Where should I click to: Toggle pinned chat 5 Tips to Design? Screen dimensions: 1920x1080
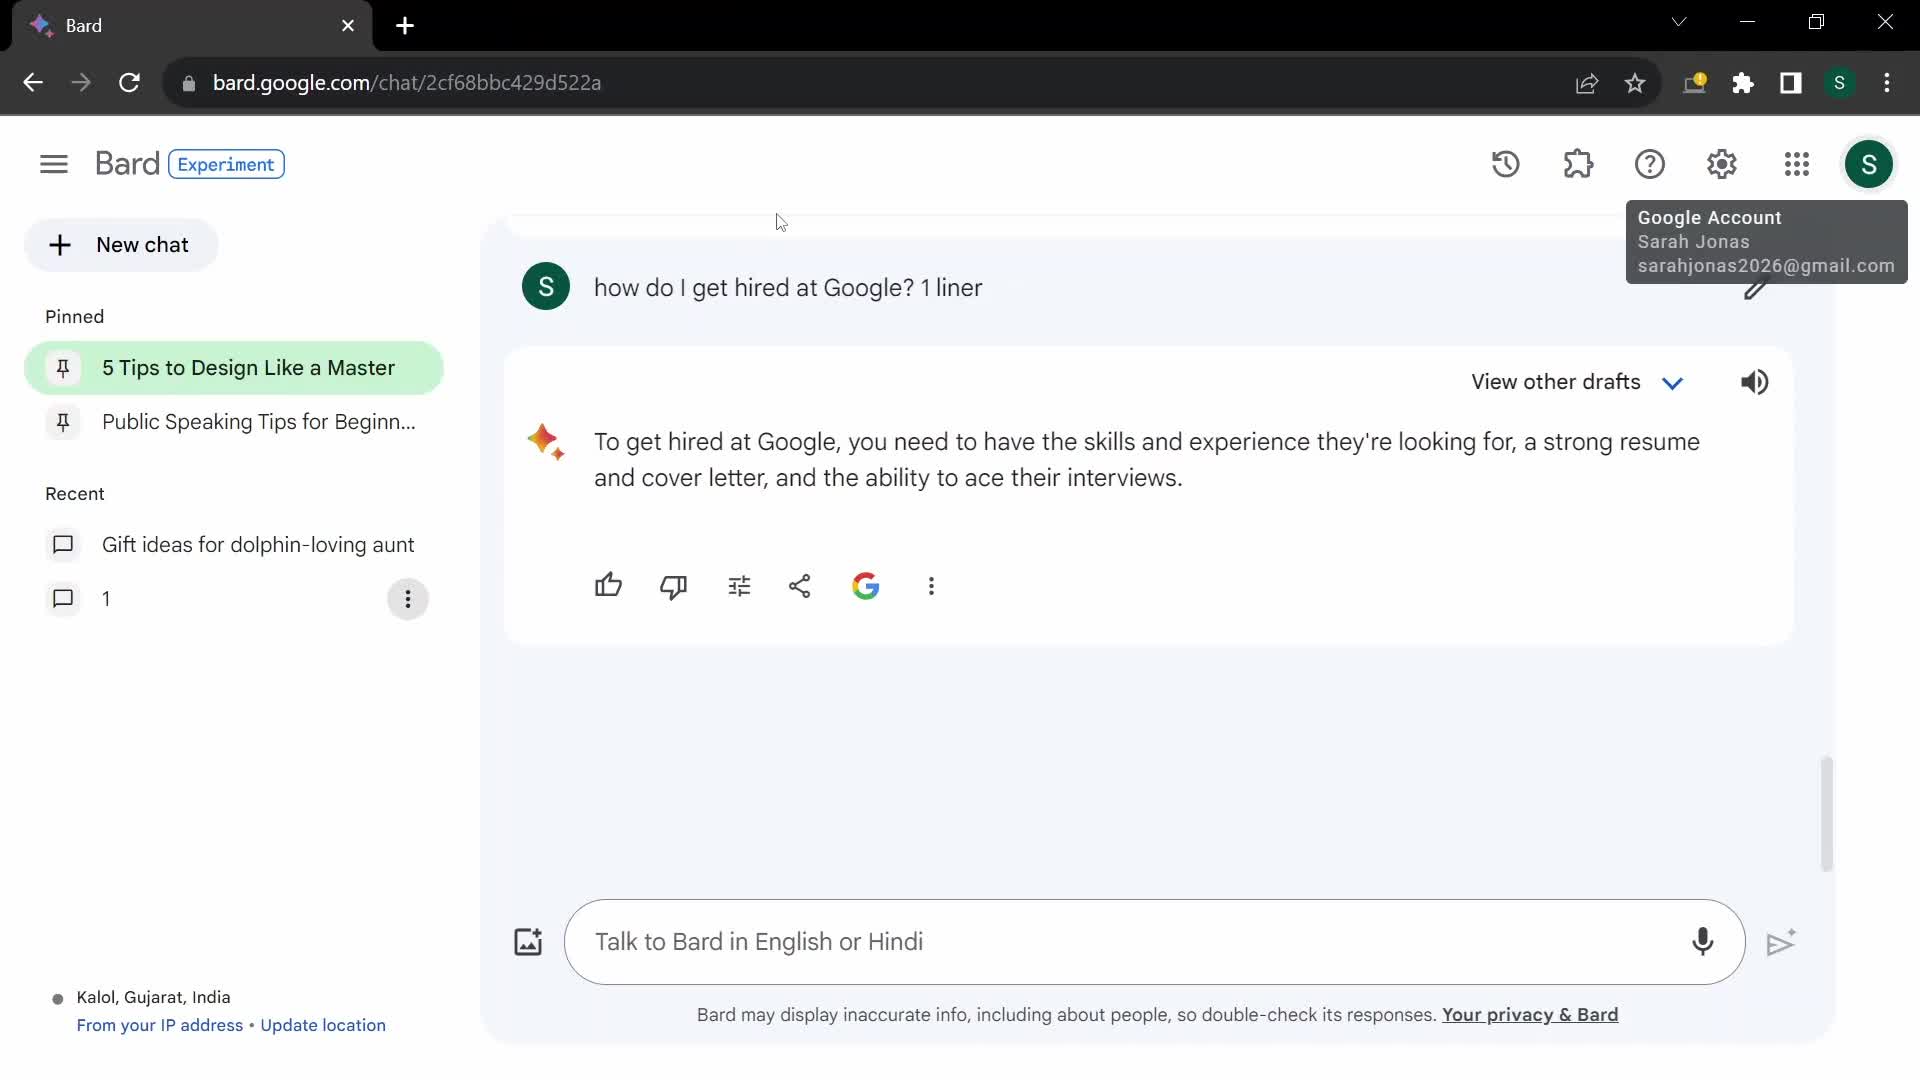click(x=63, y=368)
